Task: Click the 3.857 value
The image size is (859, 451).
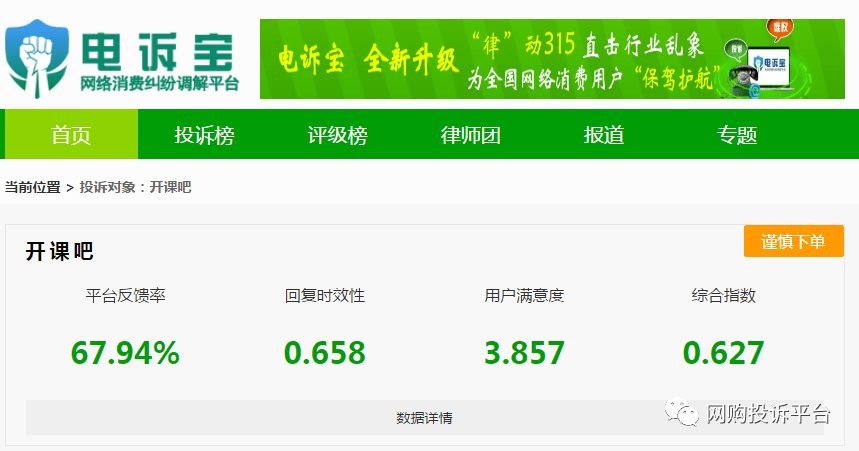Action: click(x=524, y=352)
